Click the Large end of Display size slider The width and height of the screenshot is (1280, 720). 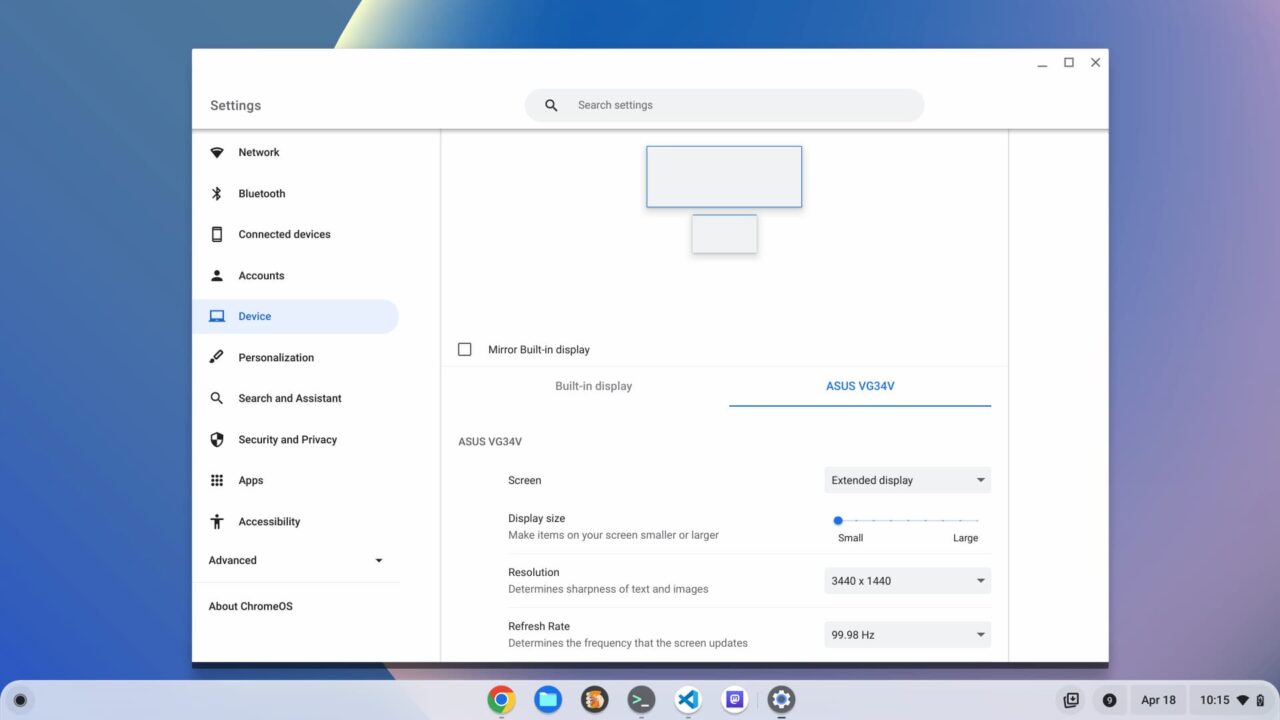point(965,538)
